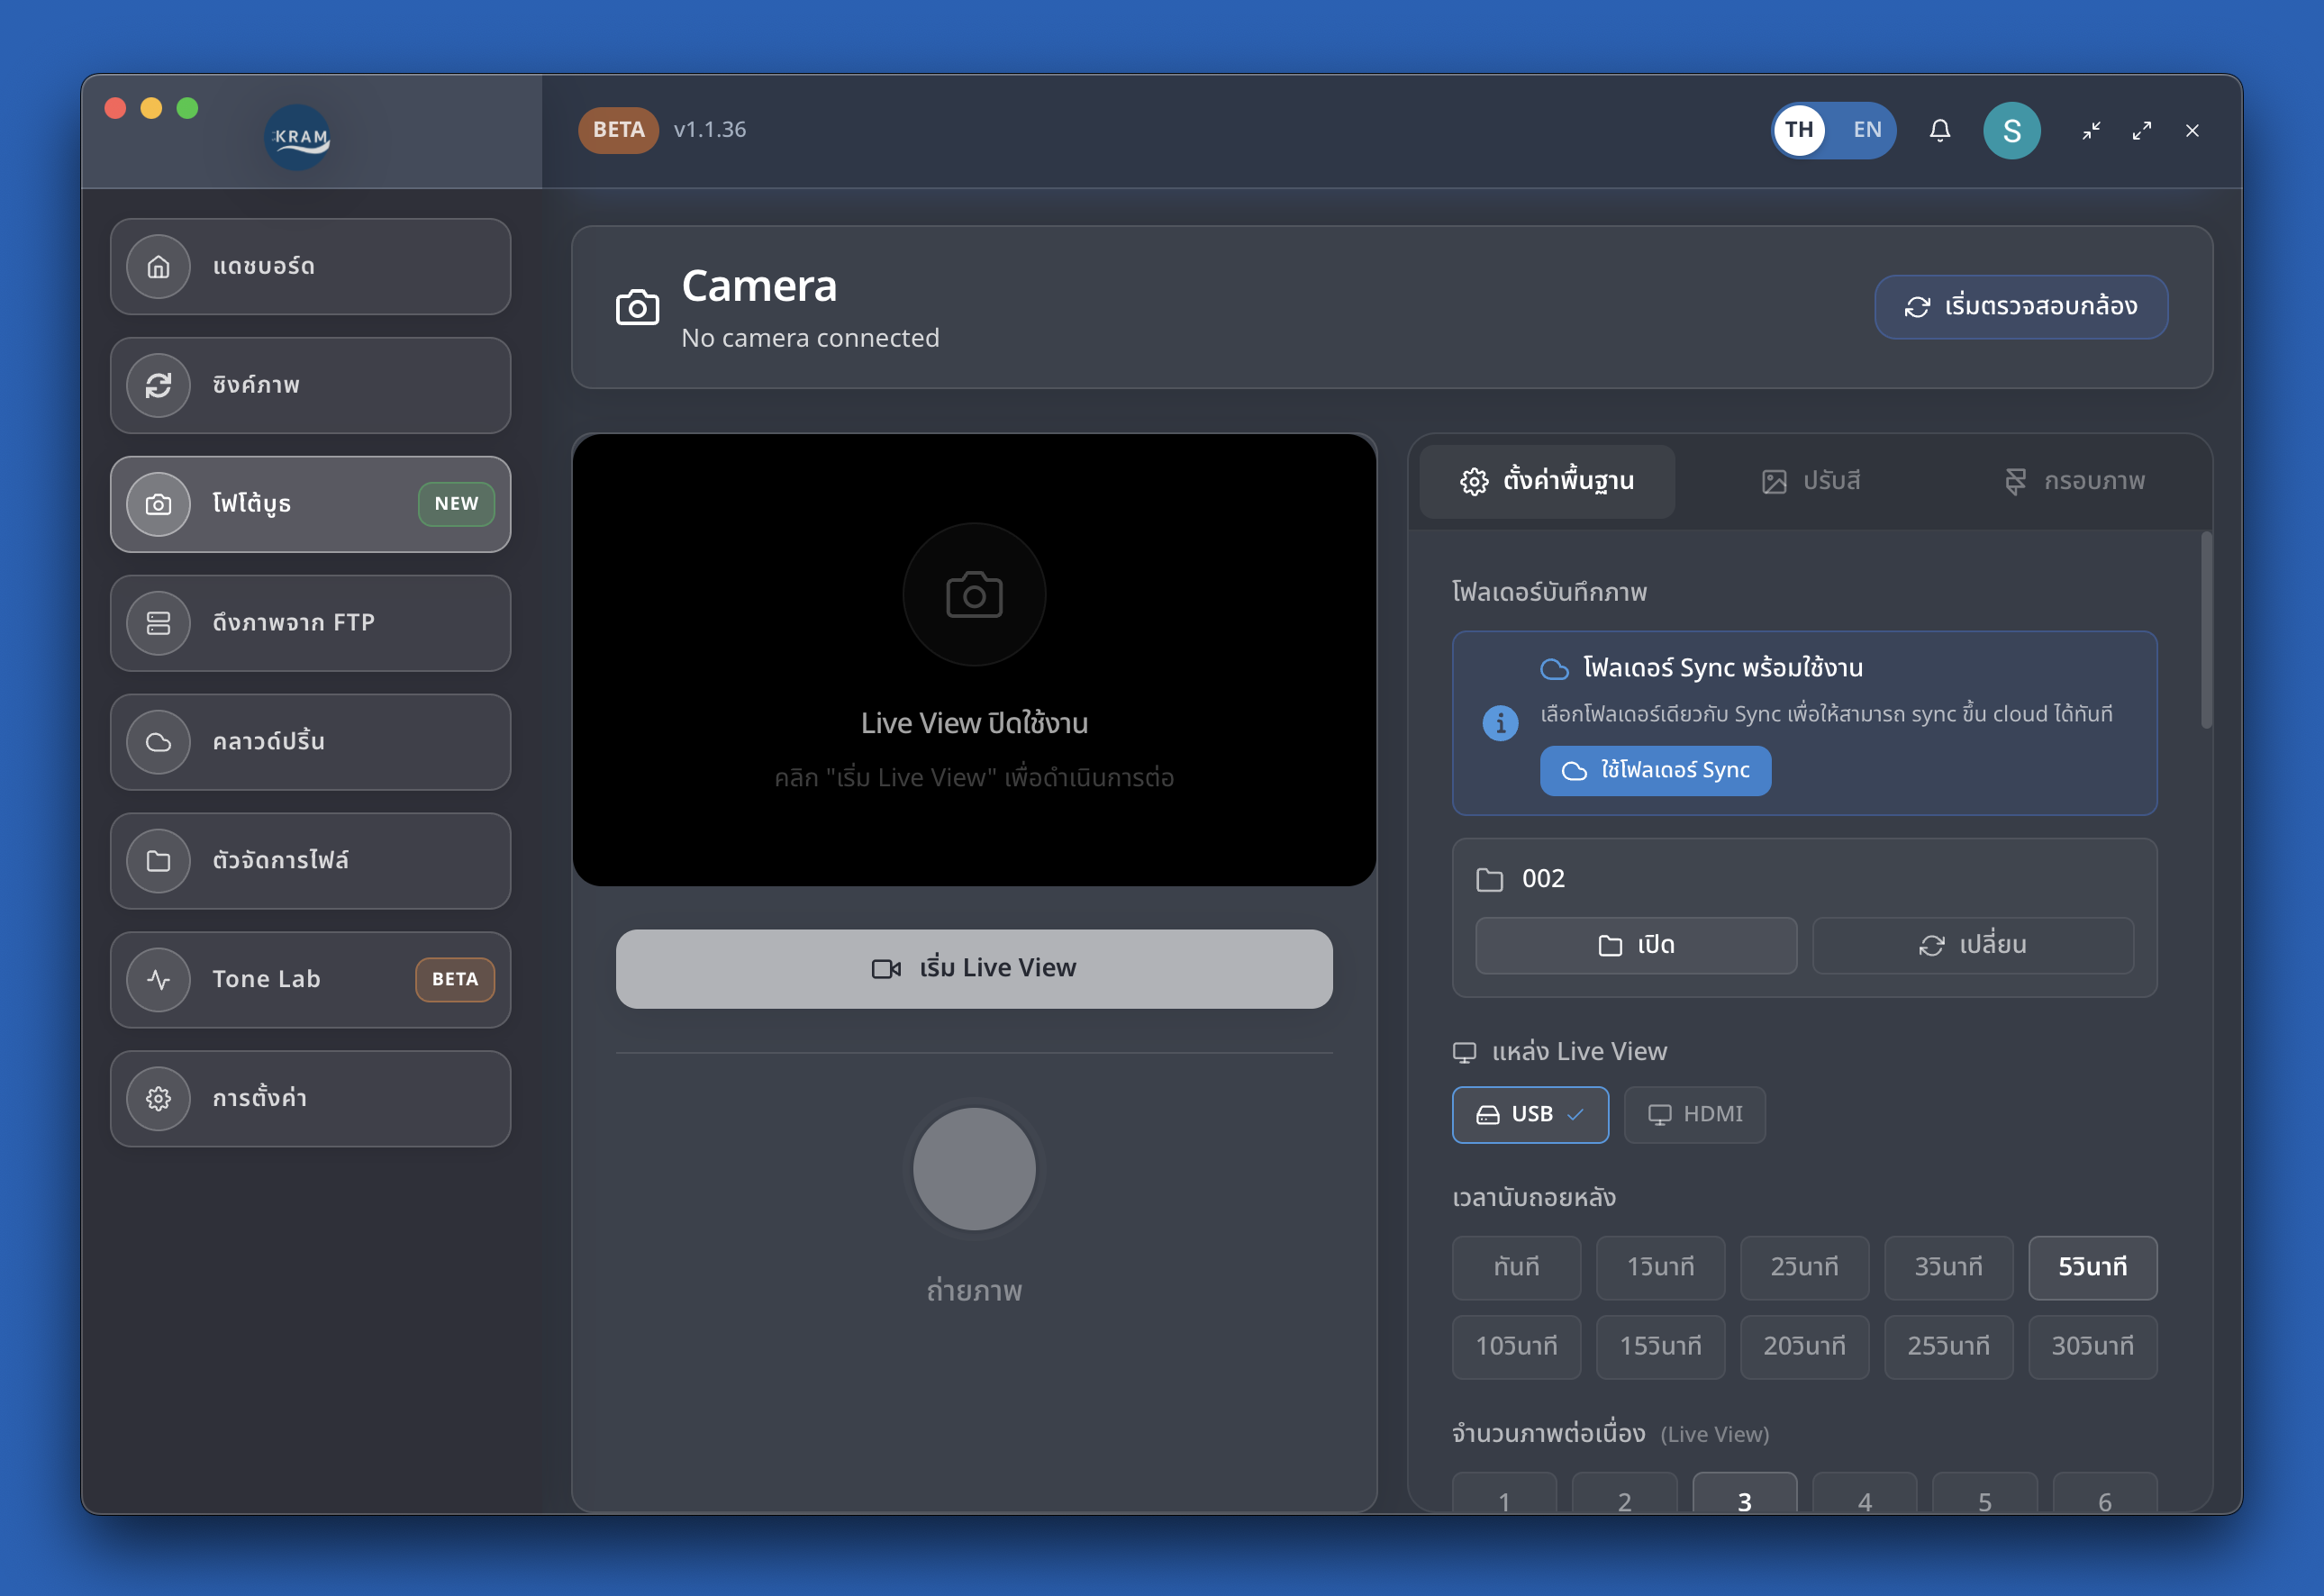Set countdown to 10 seconds
The image size is (2324, 1596).
click(1516, 1346)
